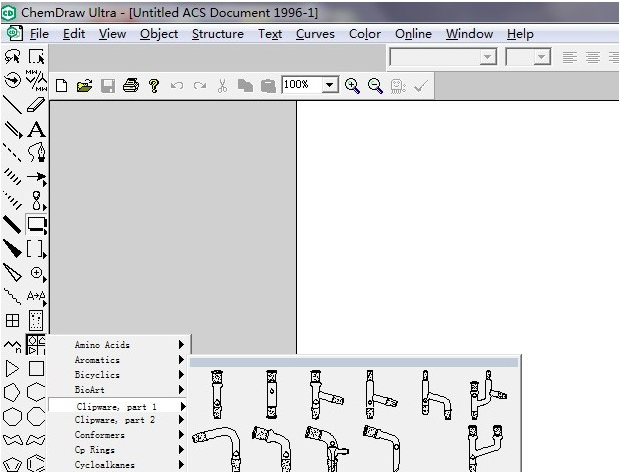Create a new document

pyautogui.click(x=62, y=85)
